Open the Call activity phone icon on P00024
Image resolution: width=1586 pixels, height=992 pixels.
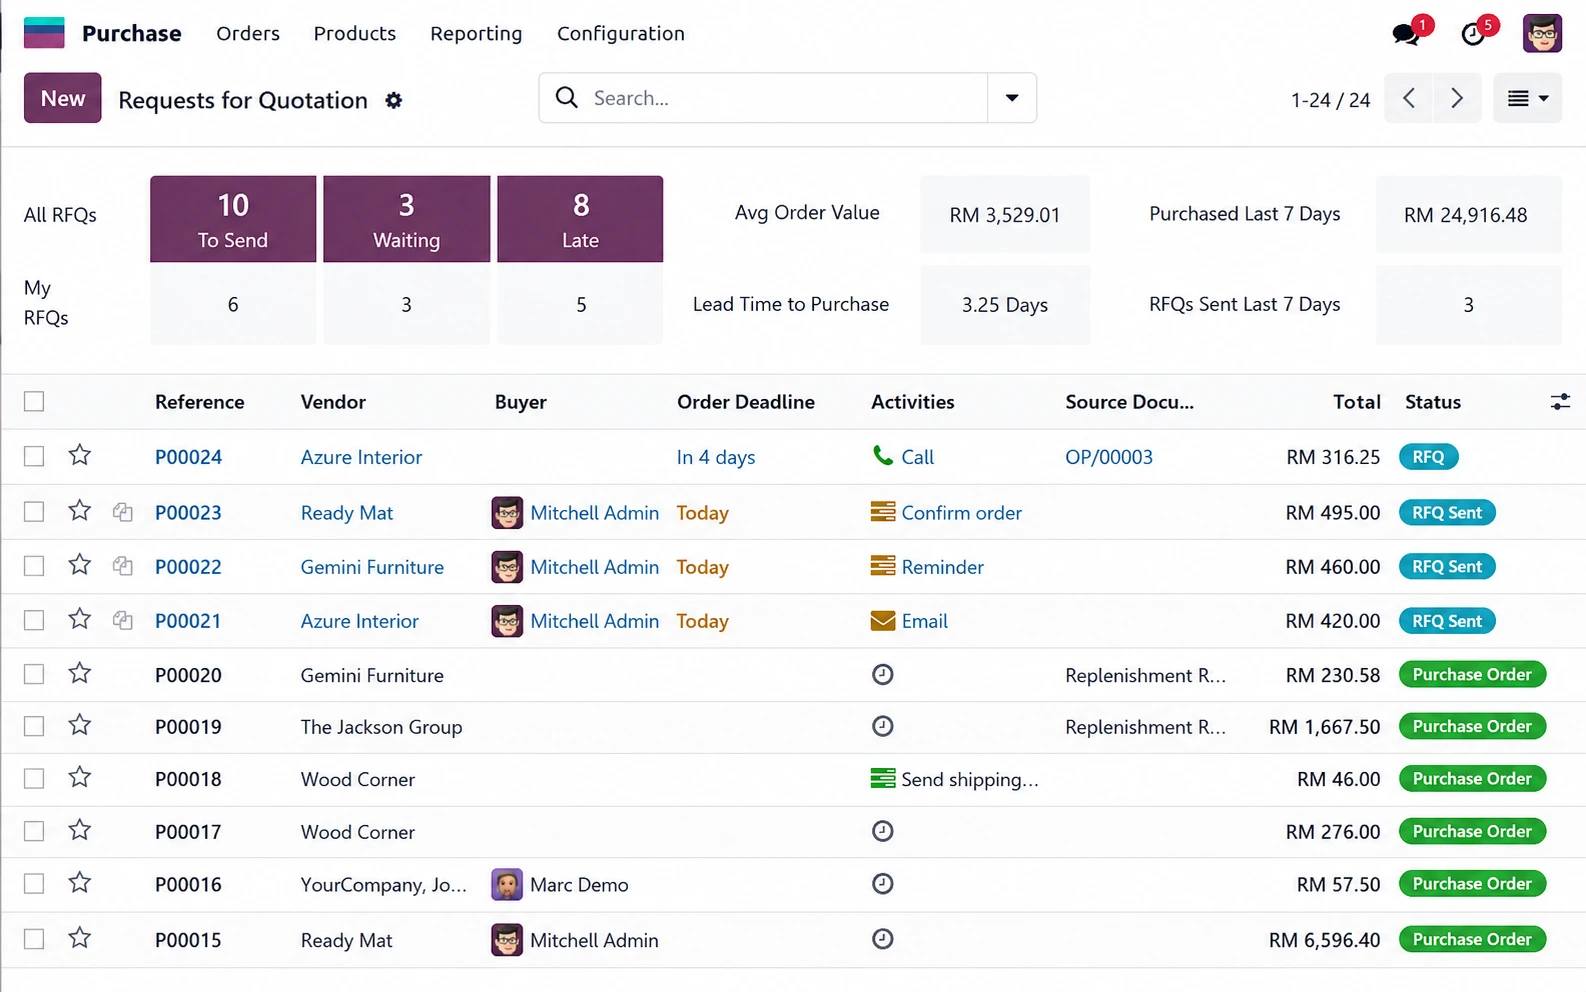click(882, 456)
